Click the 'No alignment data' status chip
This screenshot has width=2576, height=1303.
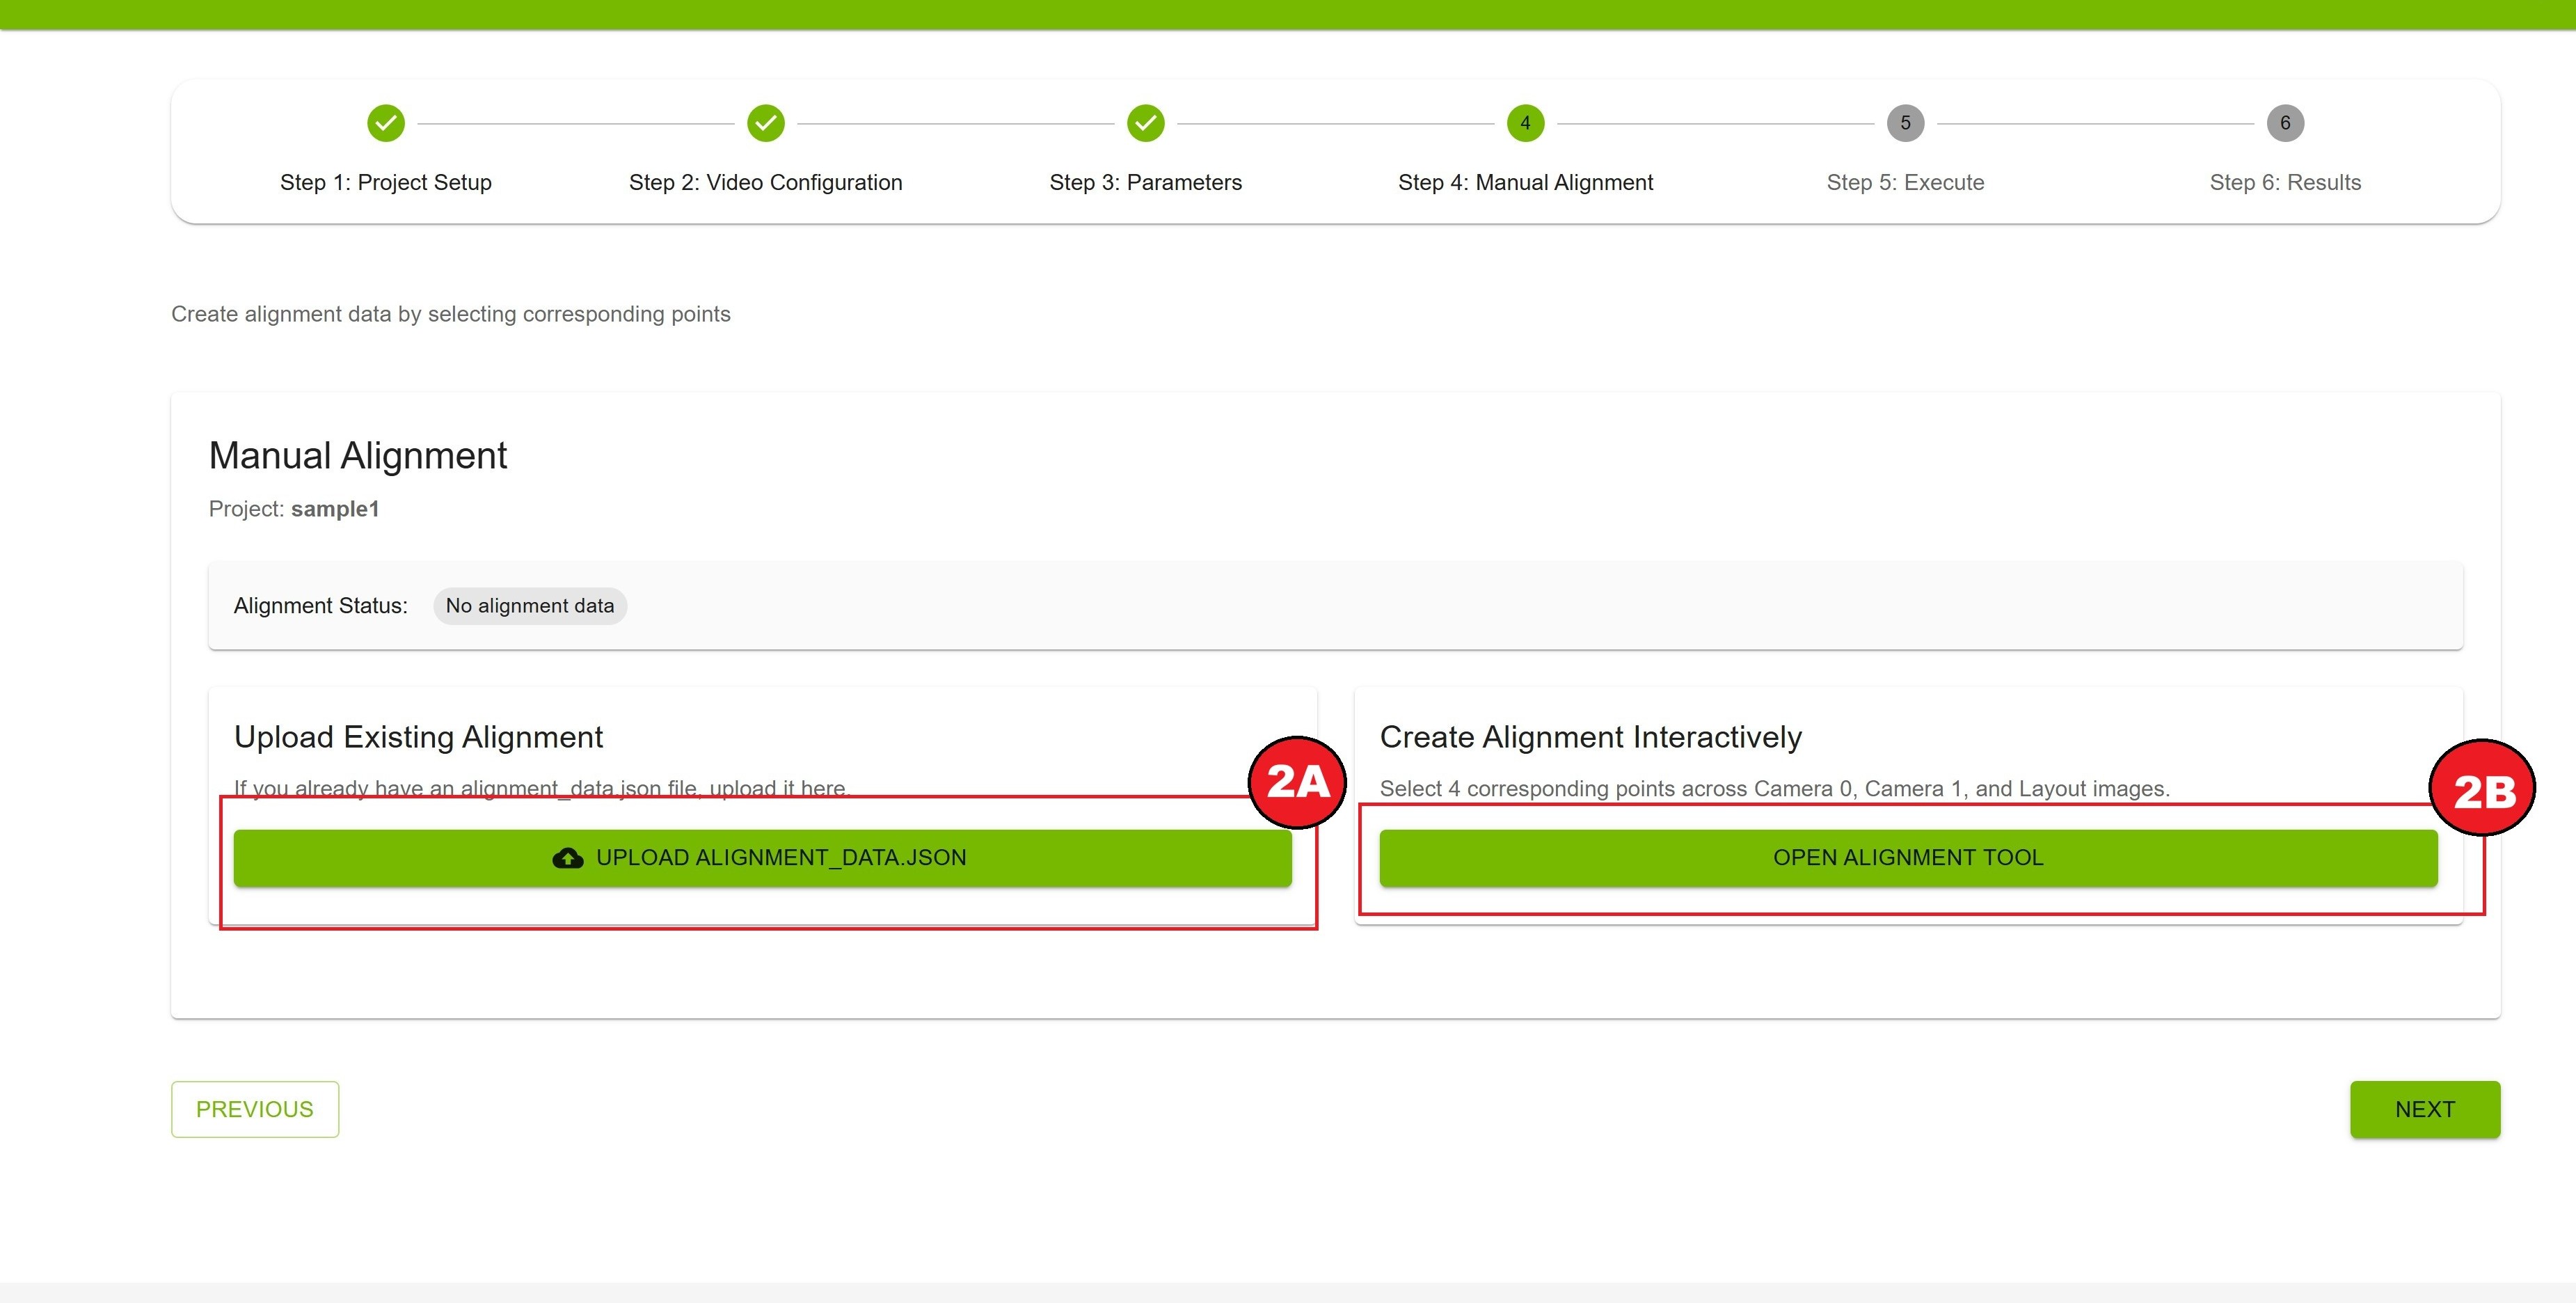pos(530,606)
